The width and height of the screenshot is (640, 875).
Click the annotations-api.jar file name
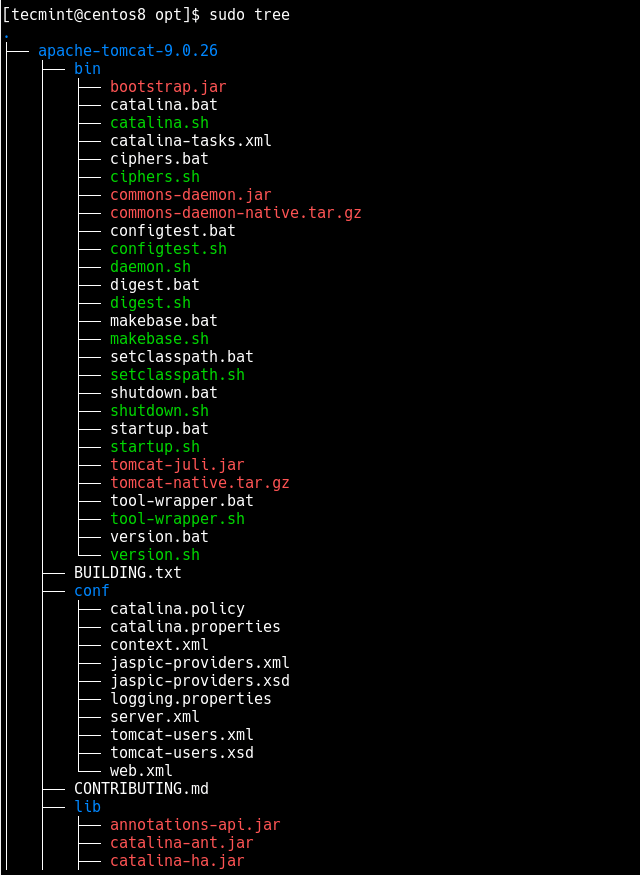(195, 825)
